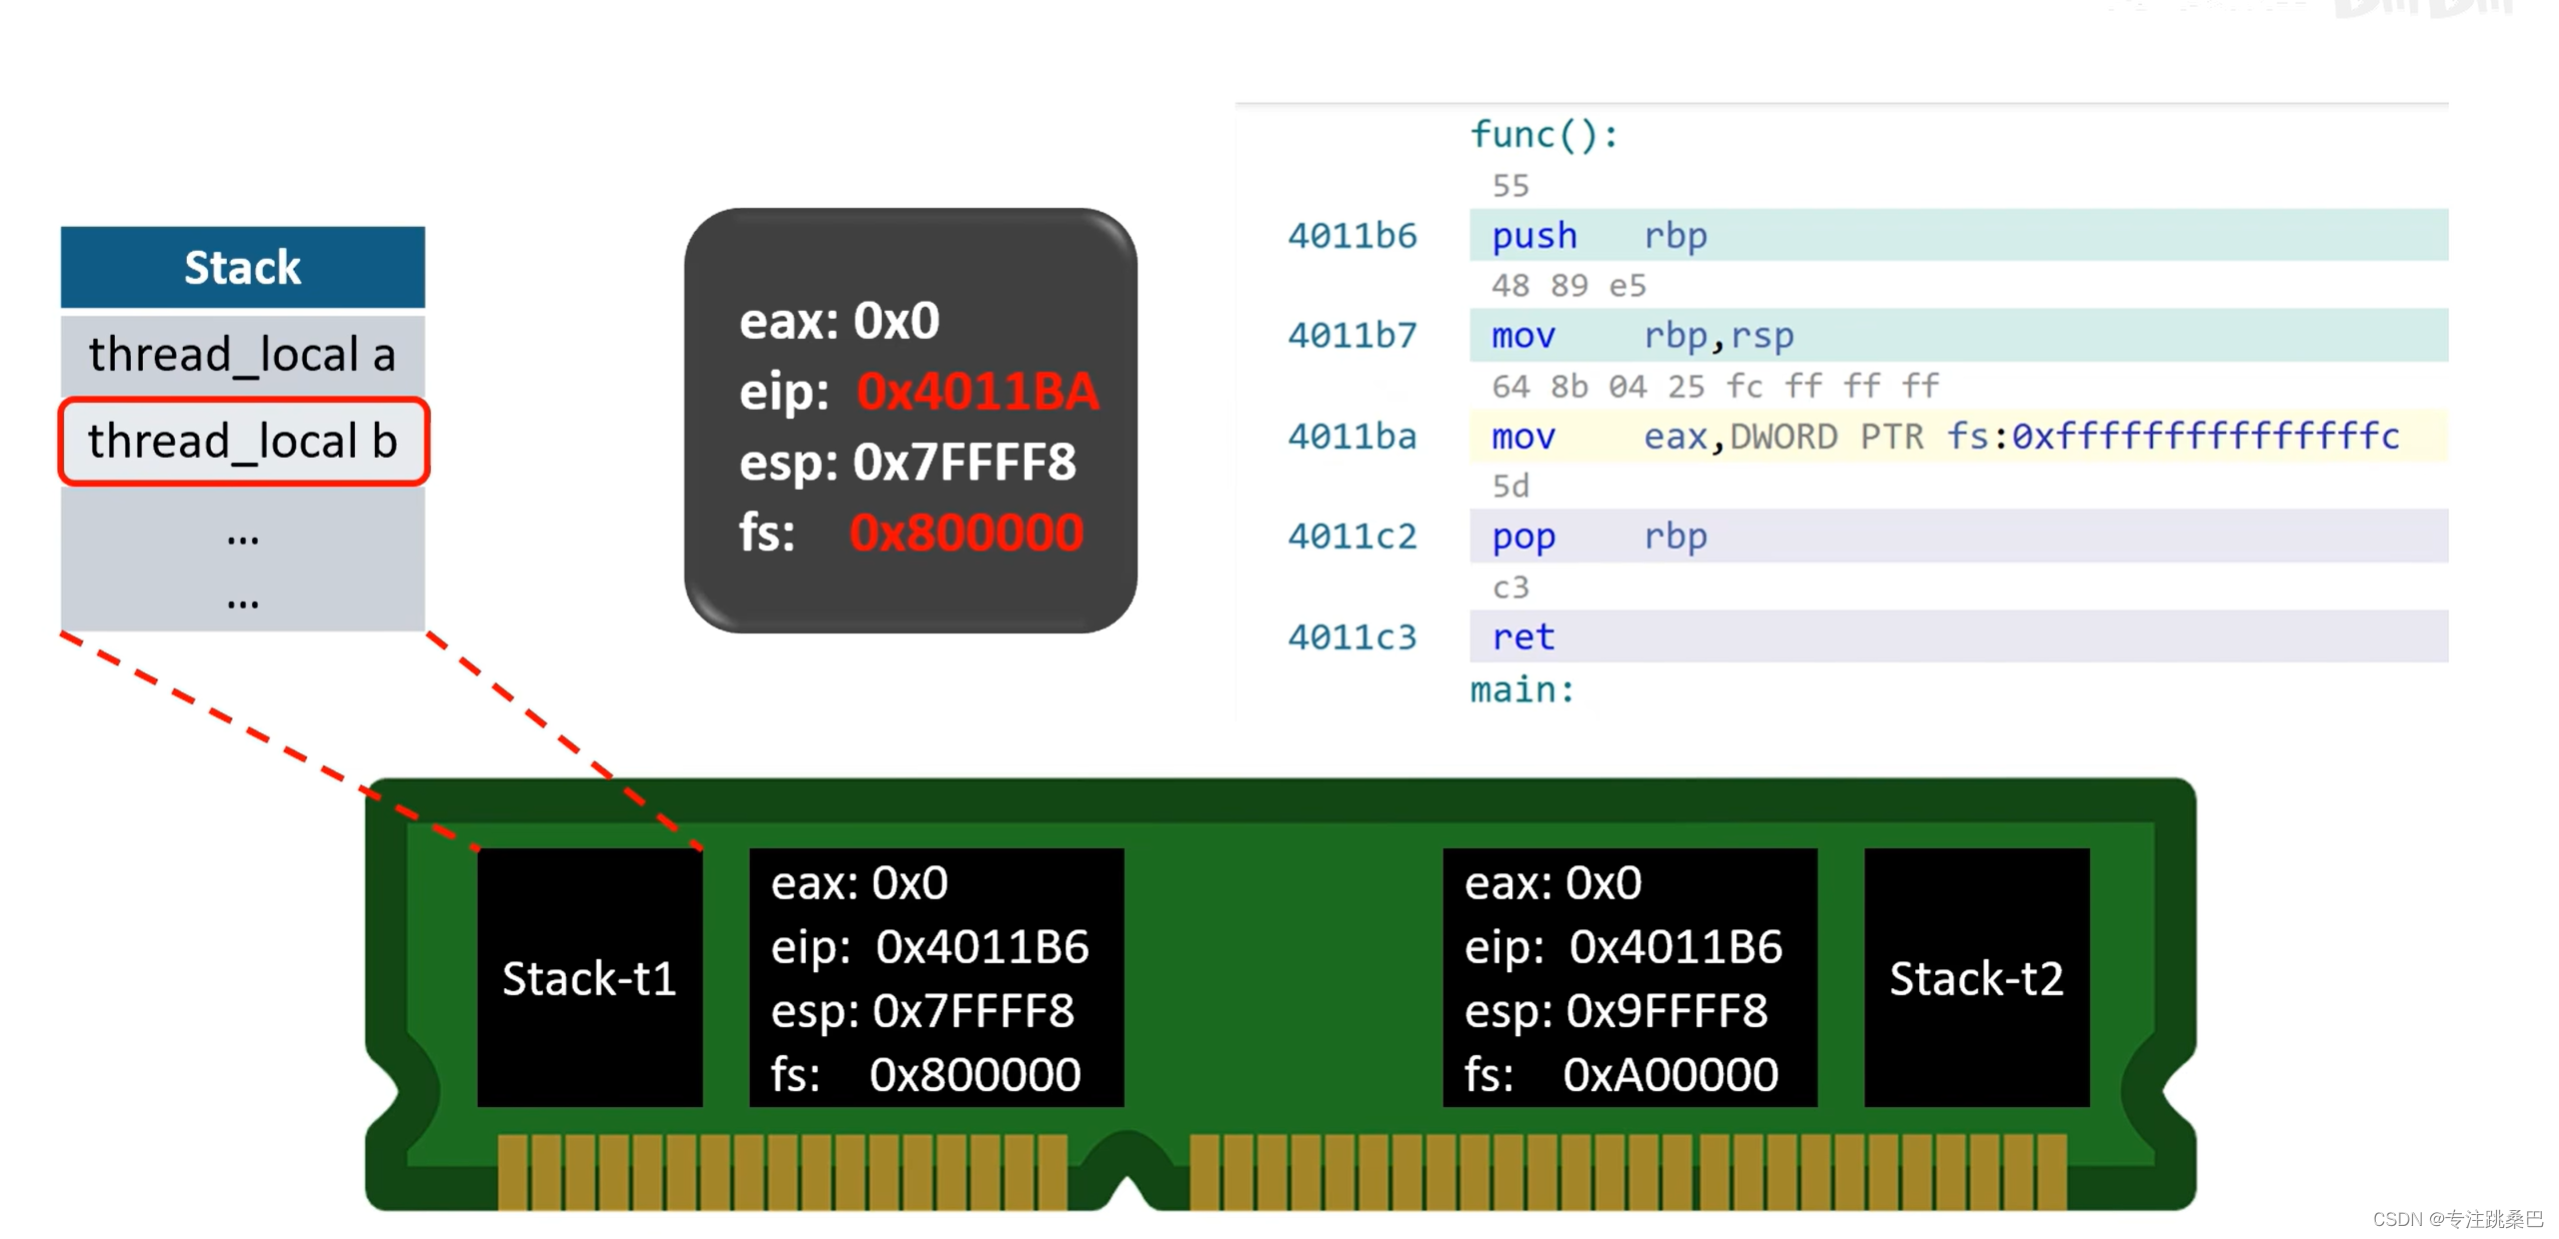Click the func(): label
The image size is (2559, 1239).
pyautogui.click(x=1543, y=134)
